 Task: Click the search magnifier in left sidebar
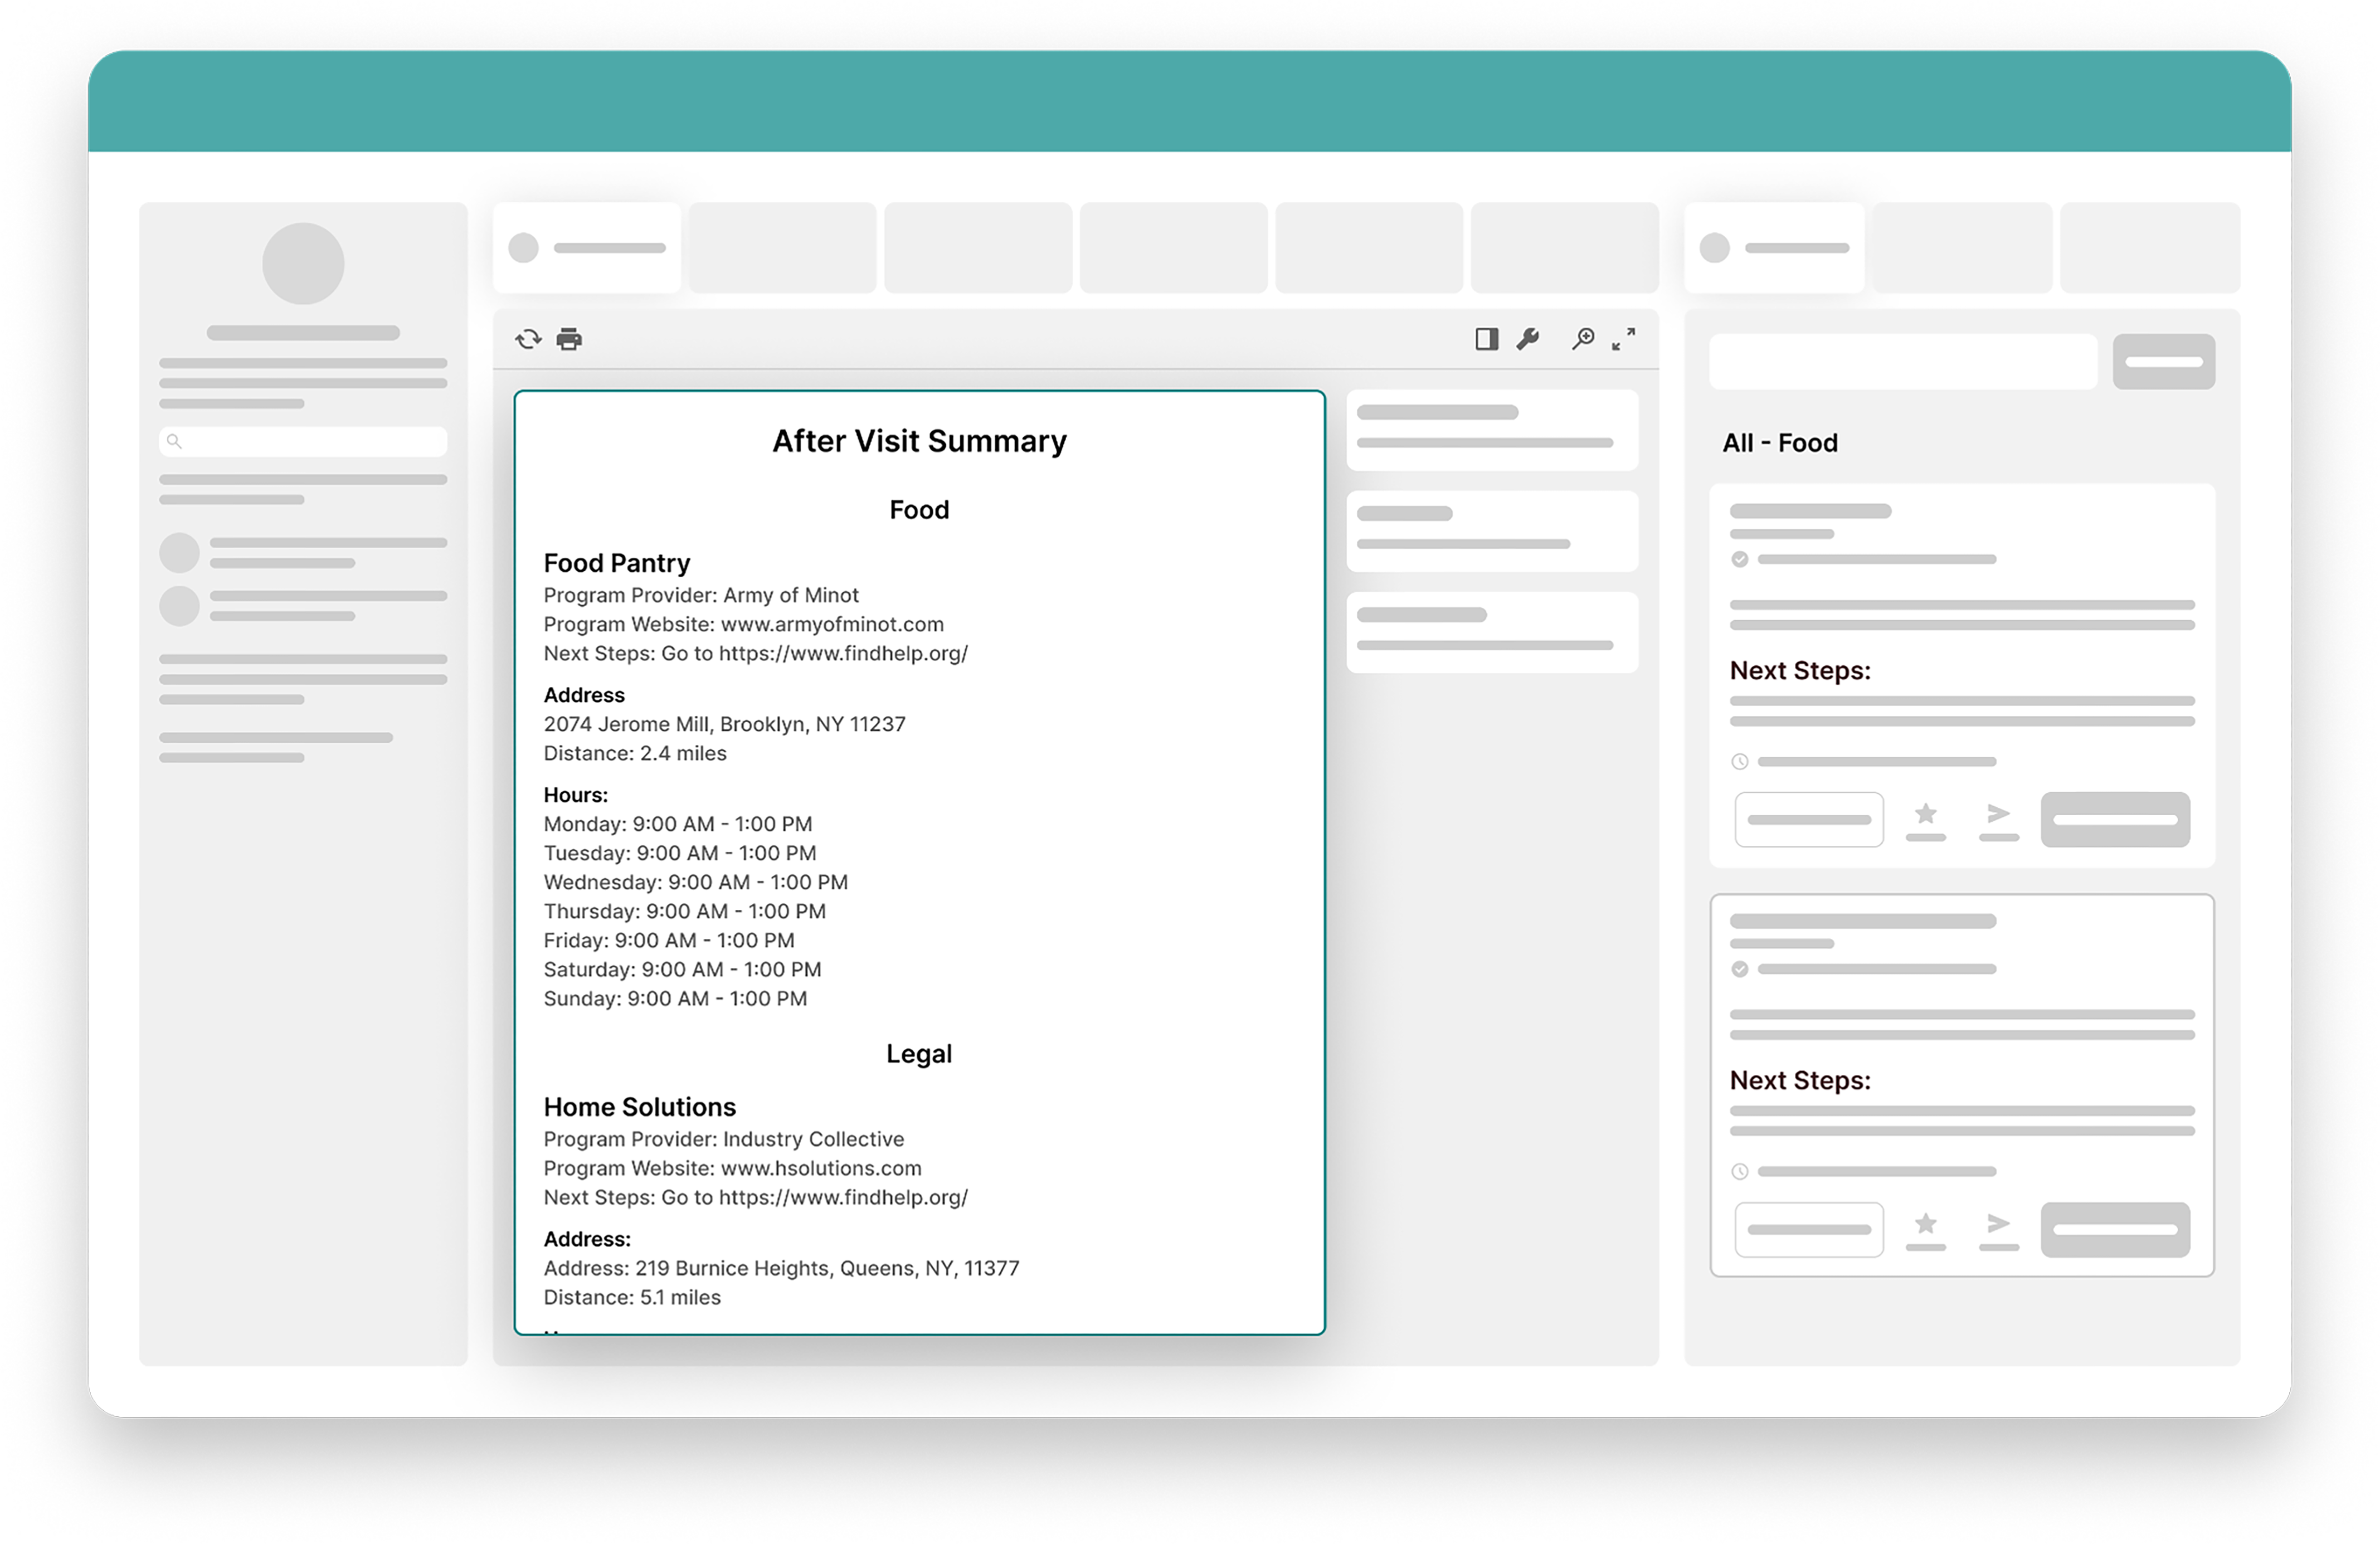174,441
